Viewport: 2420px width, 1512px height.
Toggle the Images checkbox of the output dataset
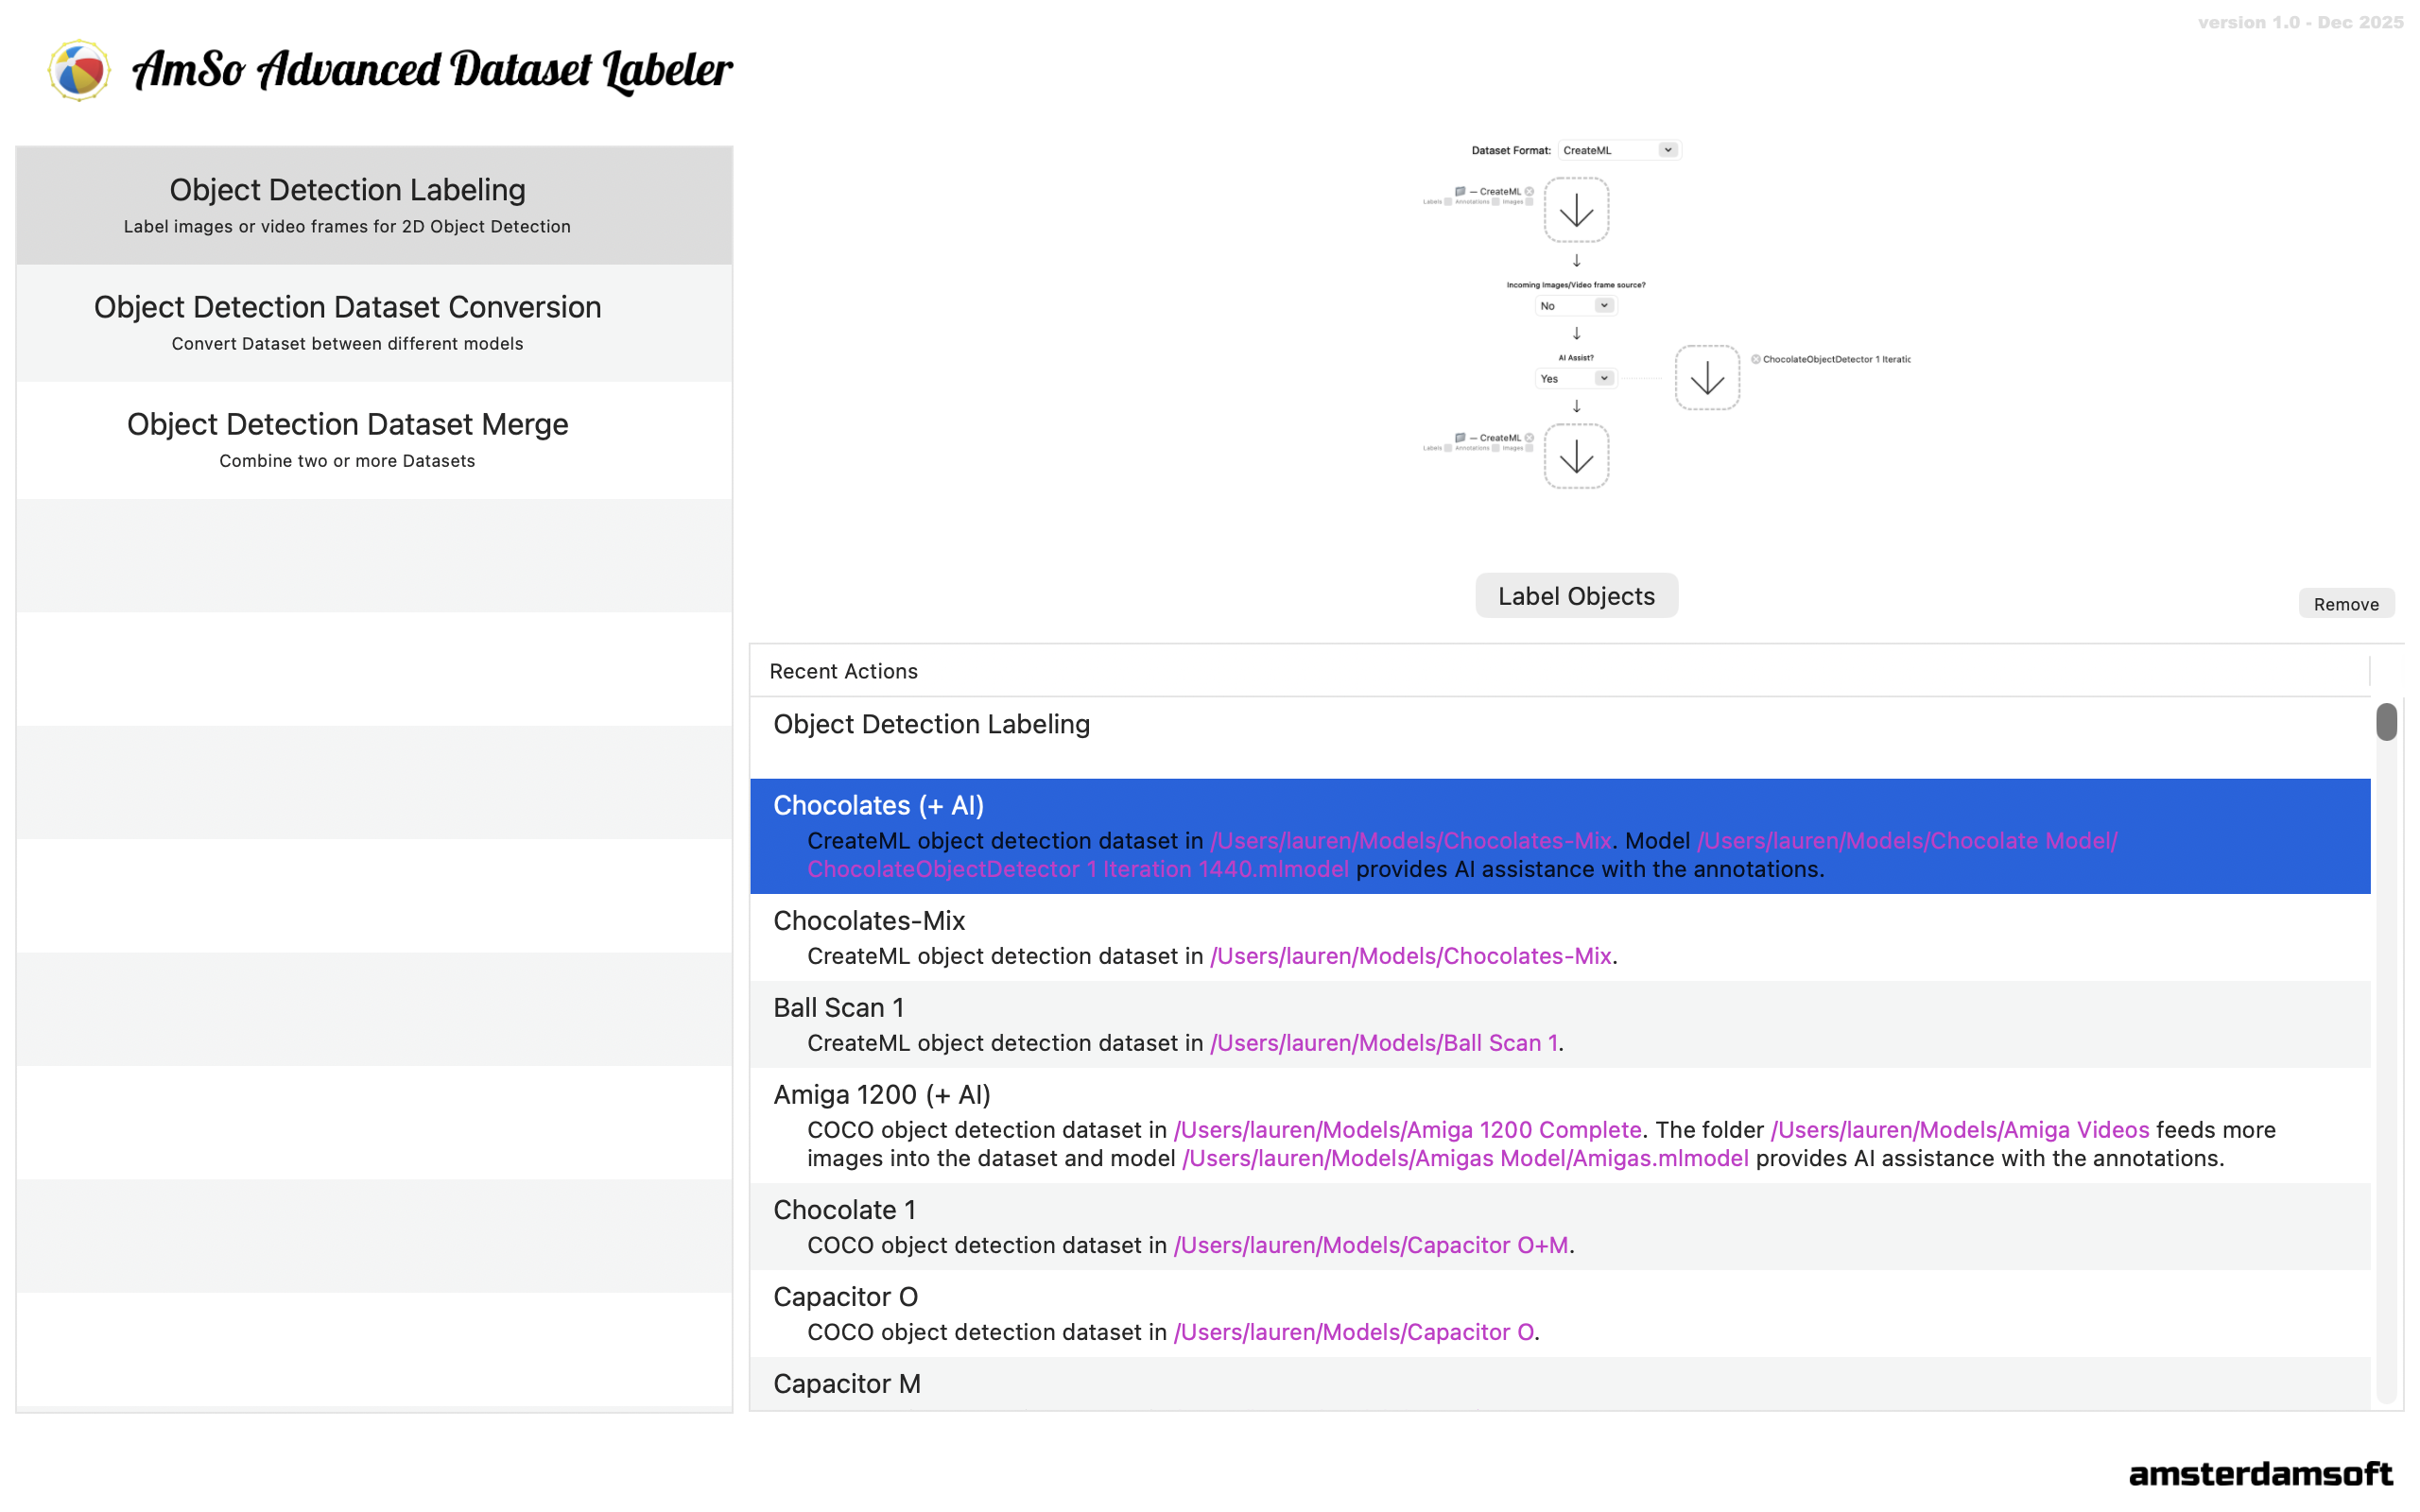(1529, 449)
